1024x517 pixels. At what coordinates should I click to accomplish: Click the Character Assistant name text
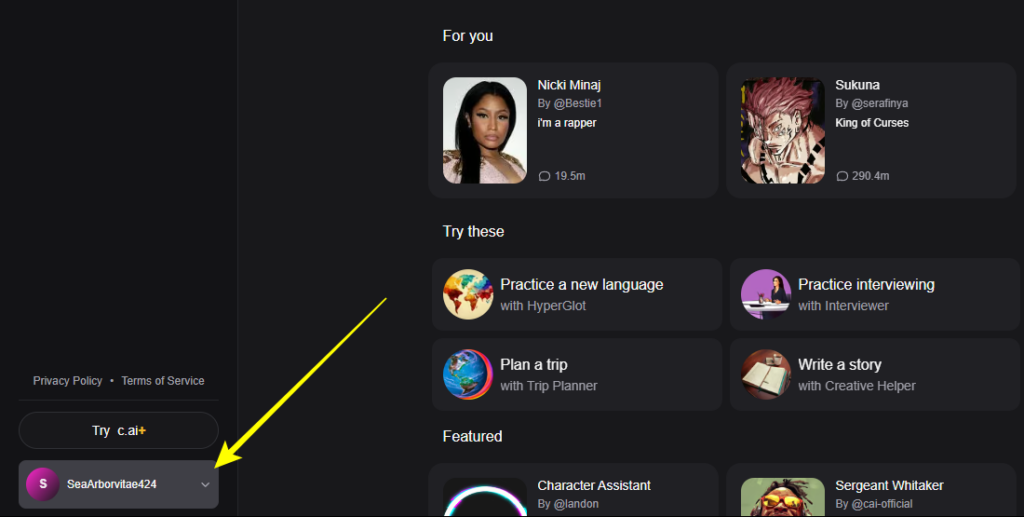coord(594,486)
